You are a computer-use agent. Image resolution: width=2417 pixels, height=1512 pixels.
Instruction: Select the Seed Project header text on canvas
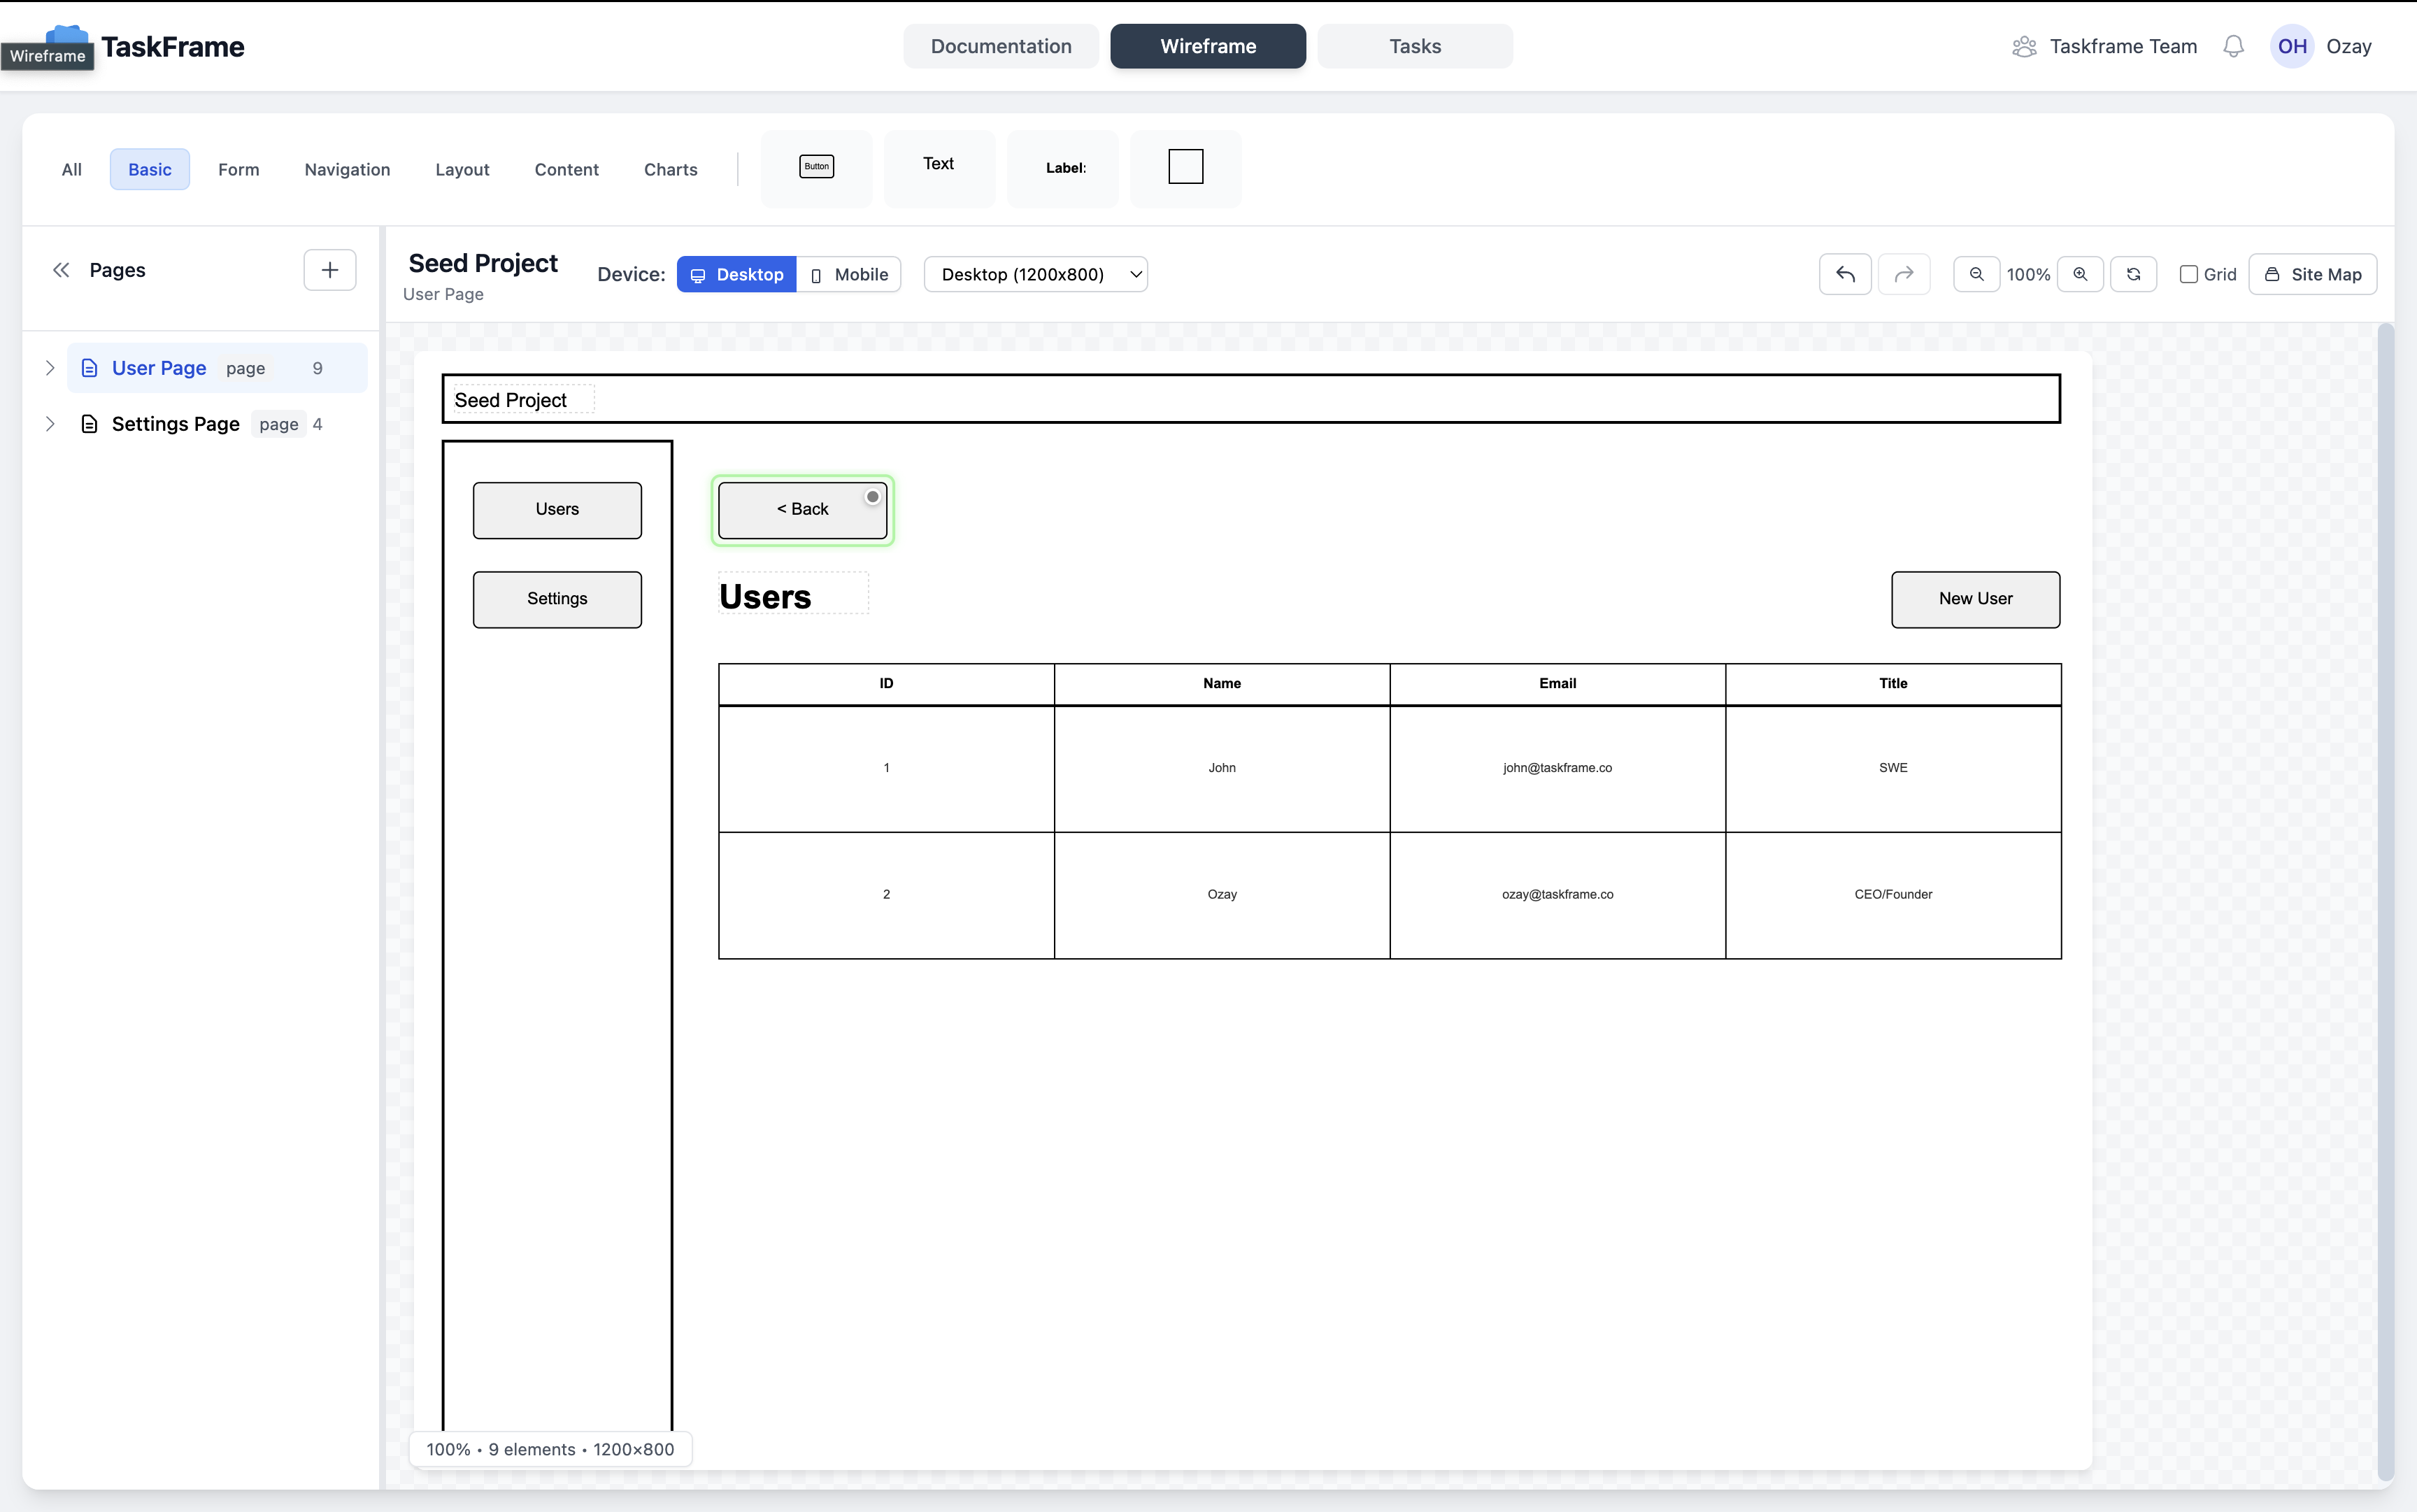(x=510, y=400)
